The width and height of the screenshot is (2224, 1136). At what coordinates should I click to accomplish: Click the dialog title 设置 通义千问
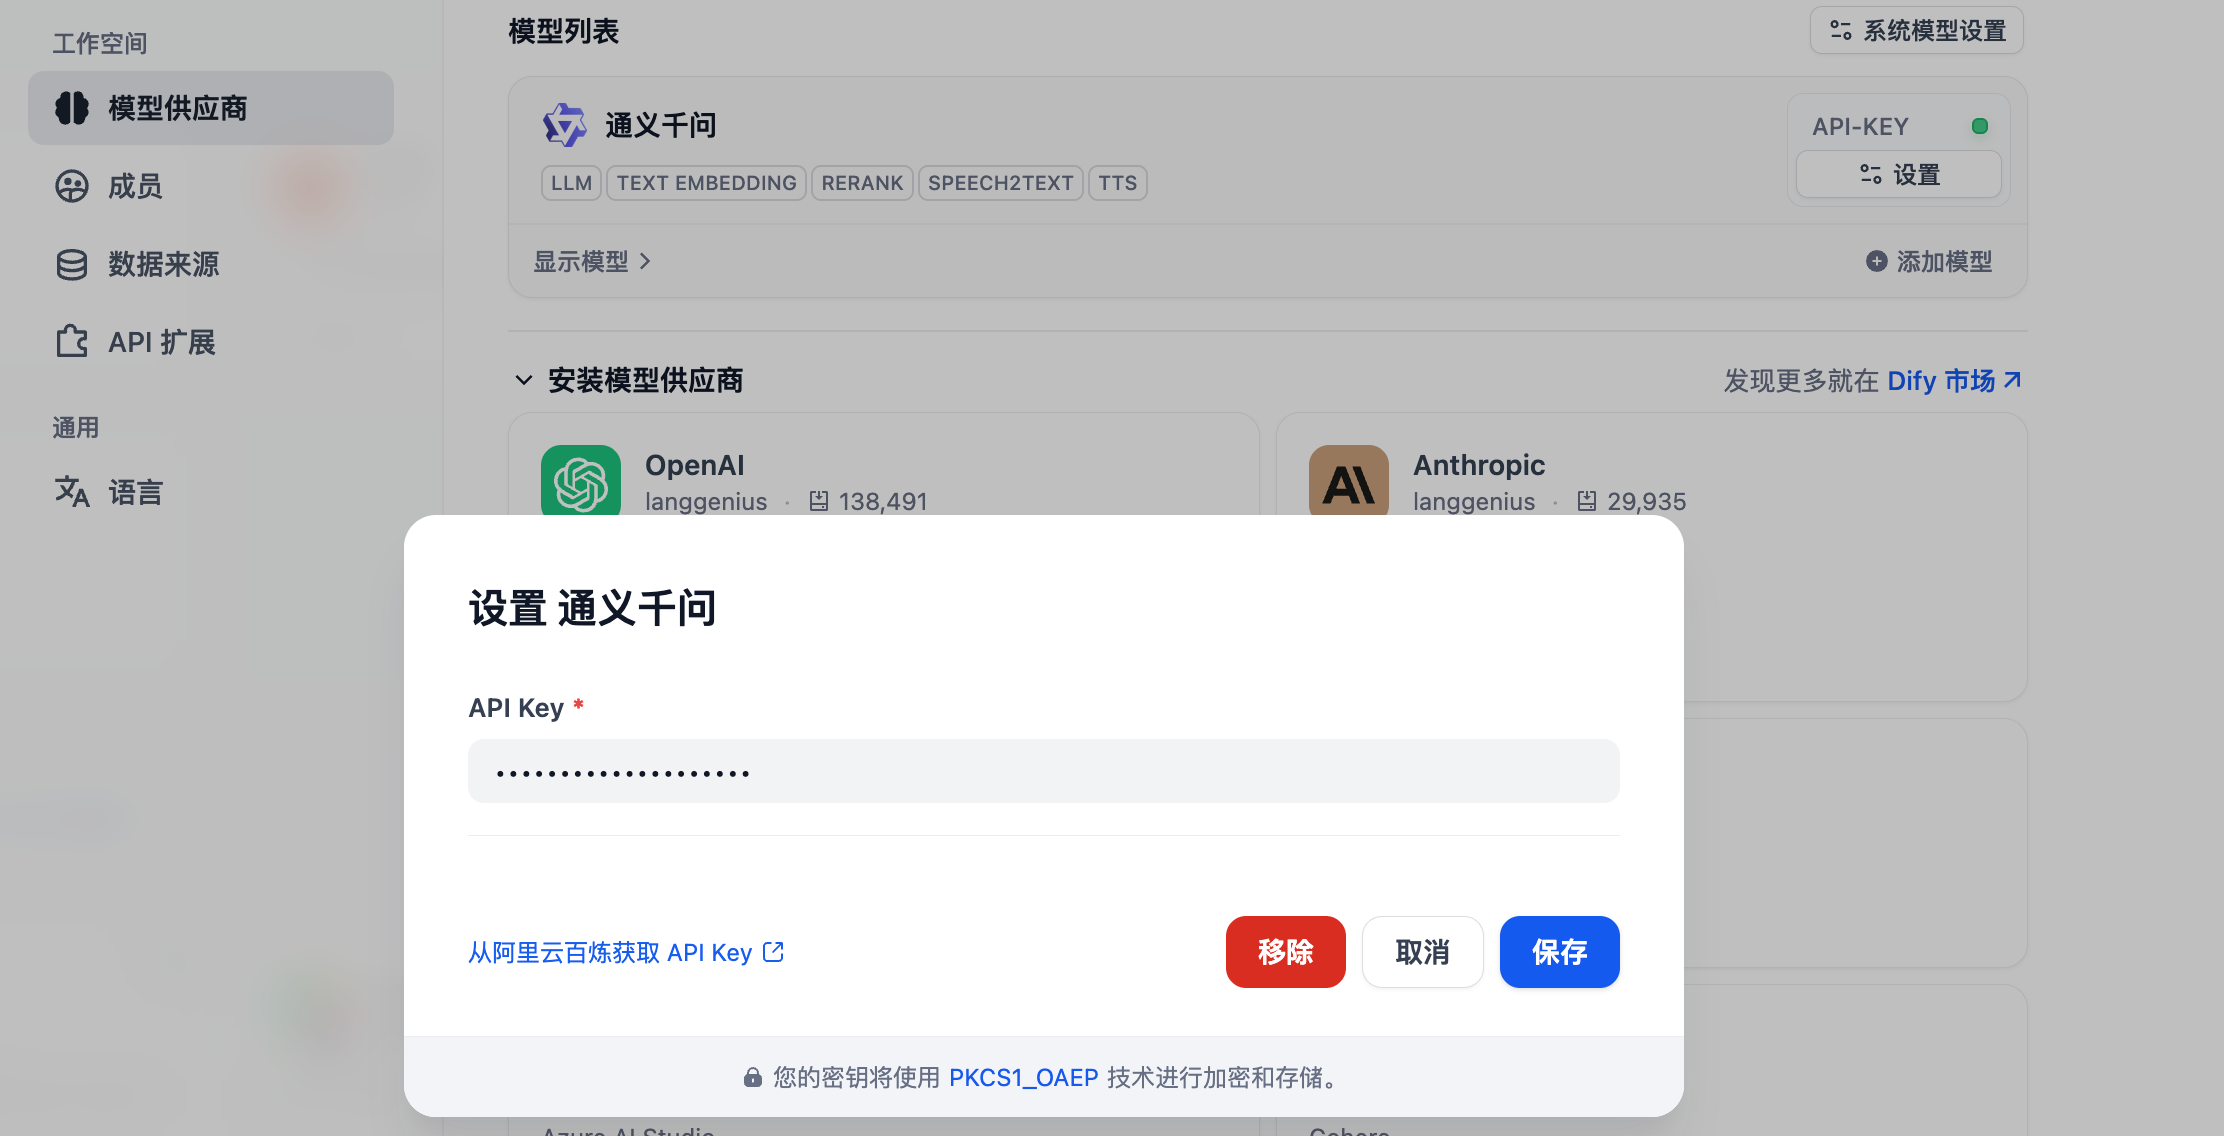[593, 608]
